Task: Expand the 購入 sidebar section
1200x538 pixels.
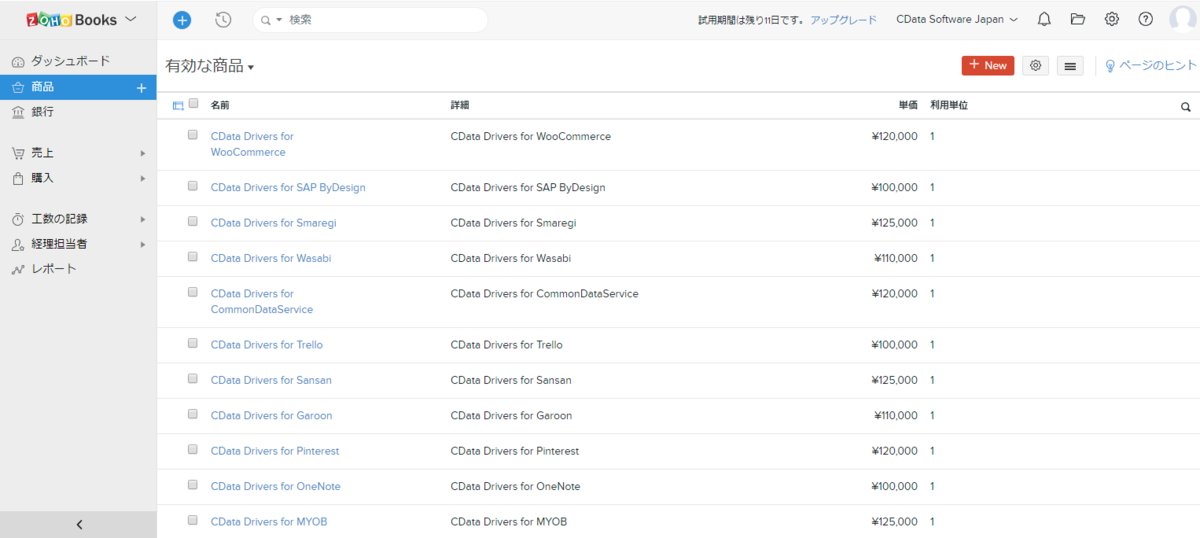Action: click(143, 178)
